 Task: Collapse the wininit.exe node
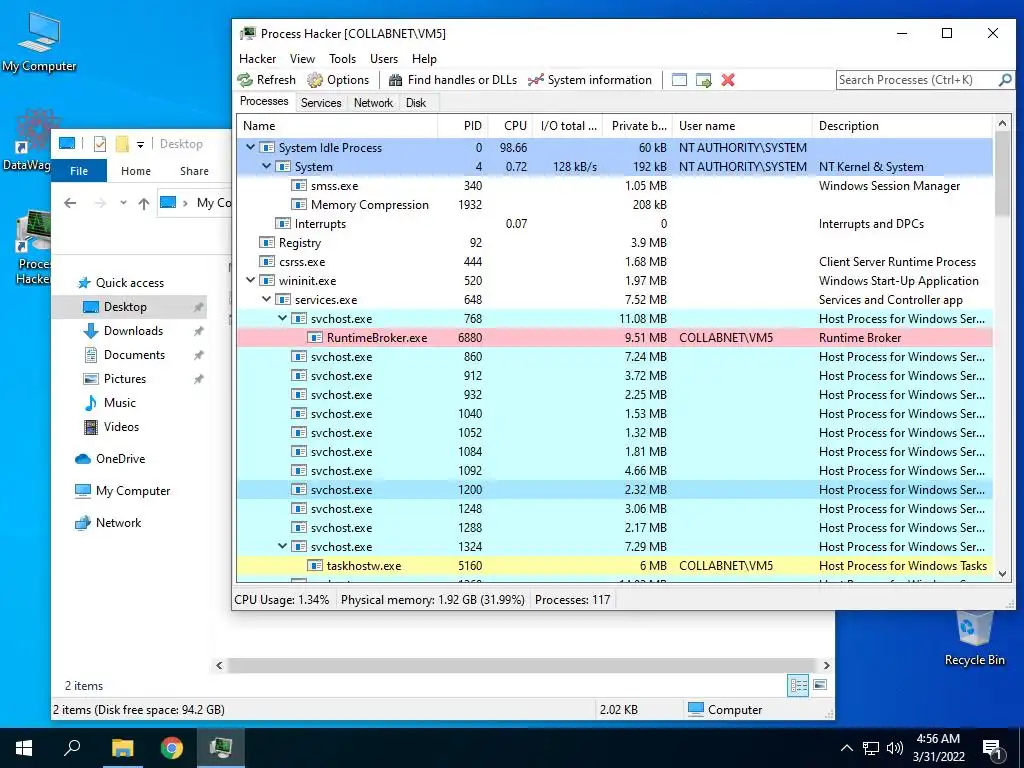click(x=250, y=281)
